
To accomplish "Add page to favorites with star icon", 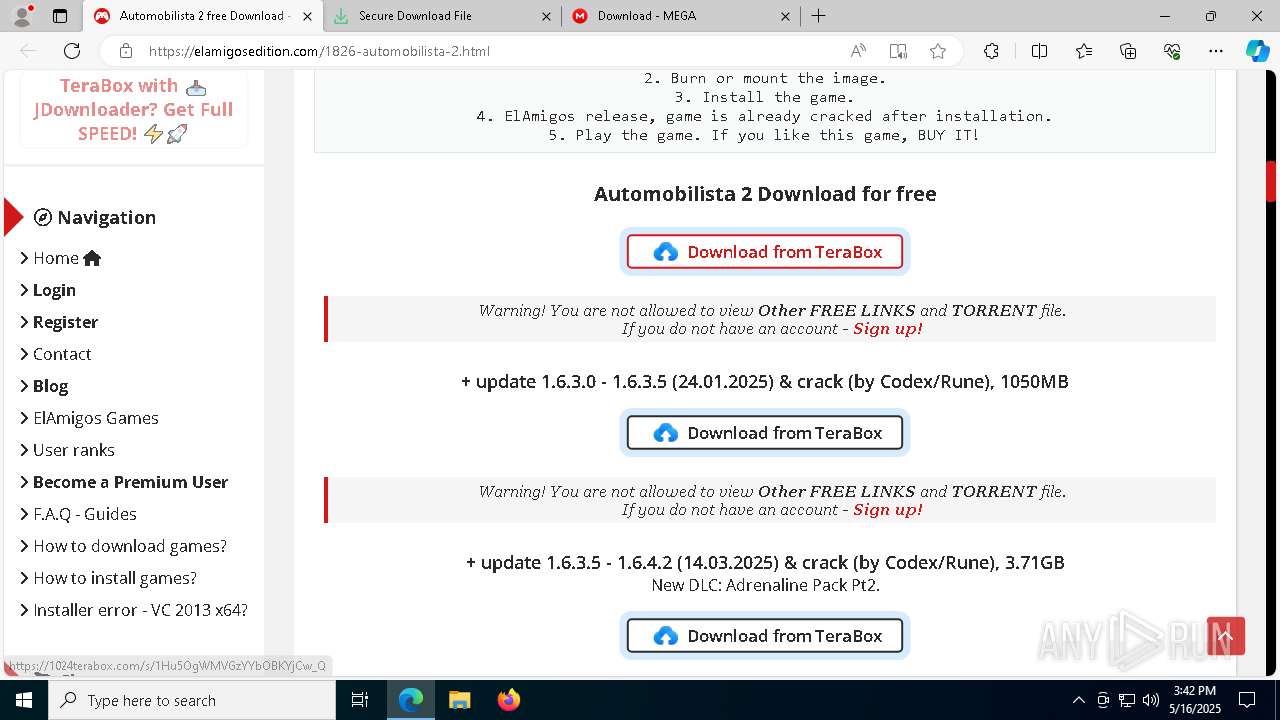I will (x=938, y=51).
